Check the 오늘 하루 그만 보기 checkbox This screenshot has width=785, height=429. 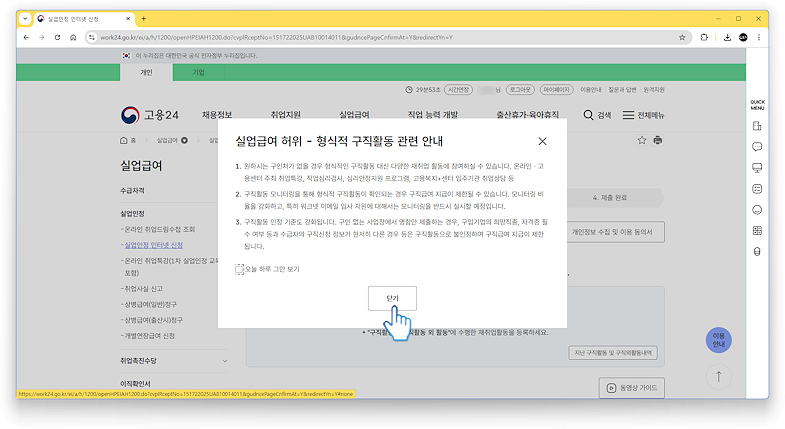click(239, 269)
